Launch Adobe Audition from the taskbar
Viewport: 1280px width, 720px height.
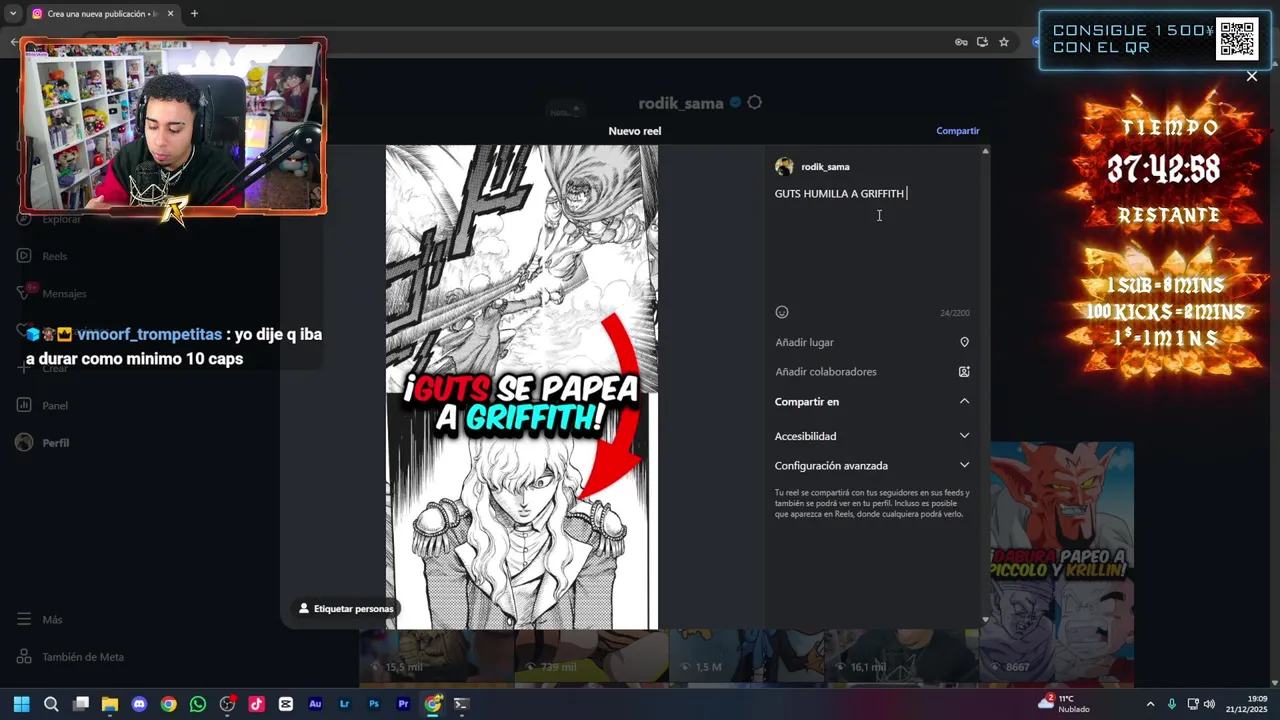click(x=315, y=704)
